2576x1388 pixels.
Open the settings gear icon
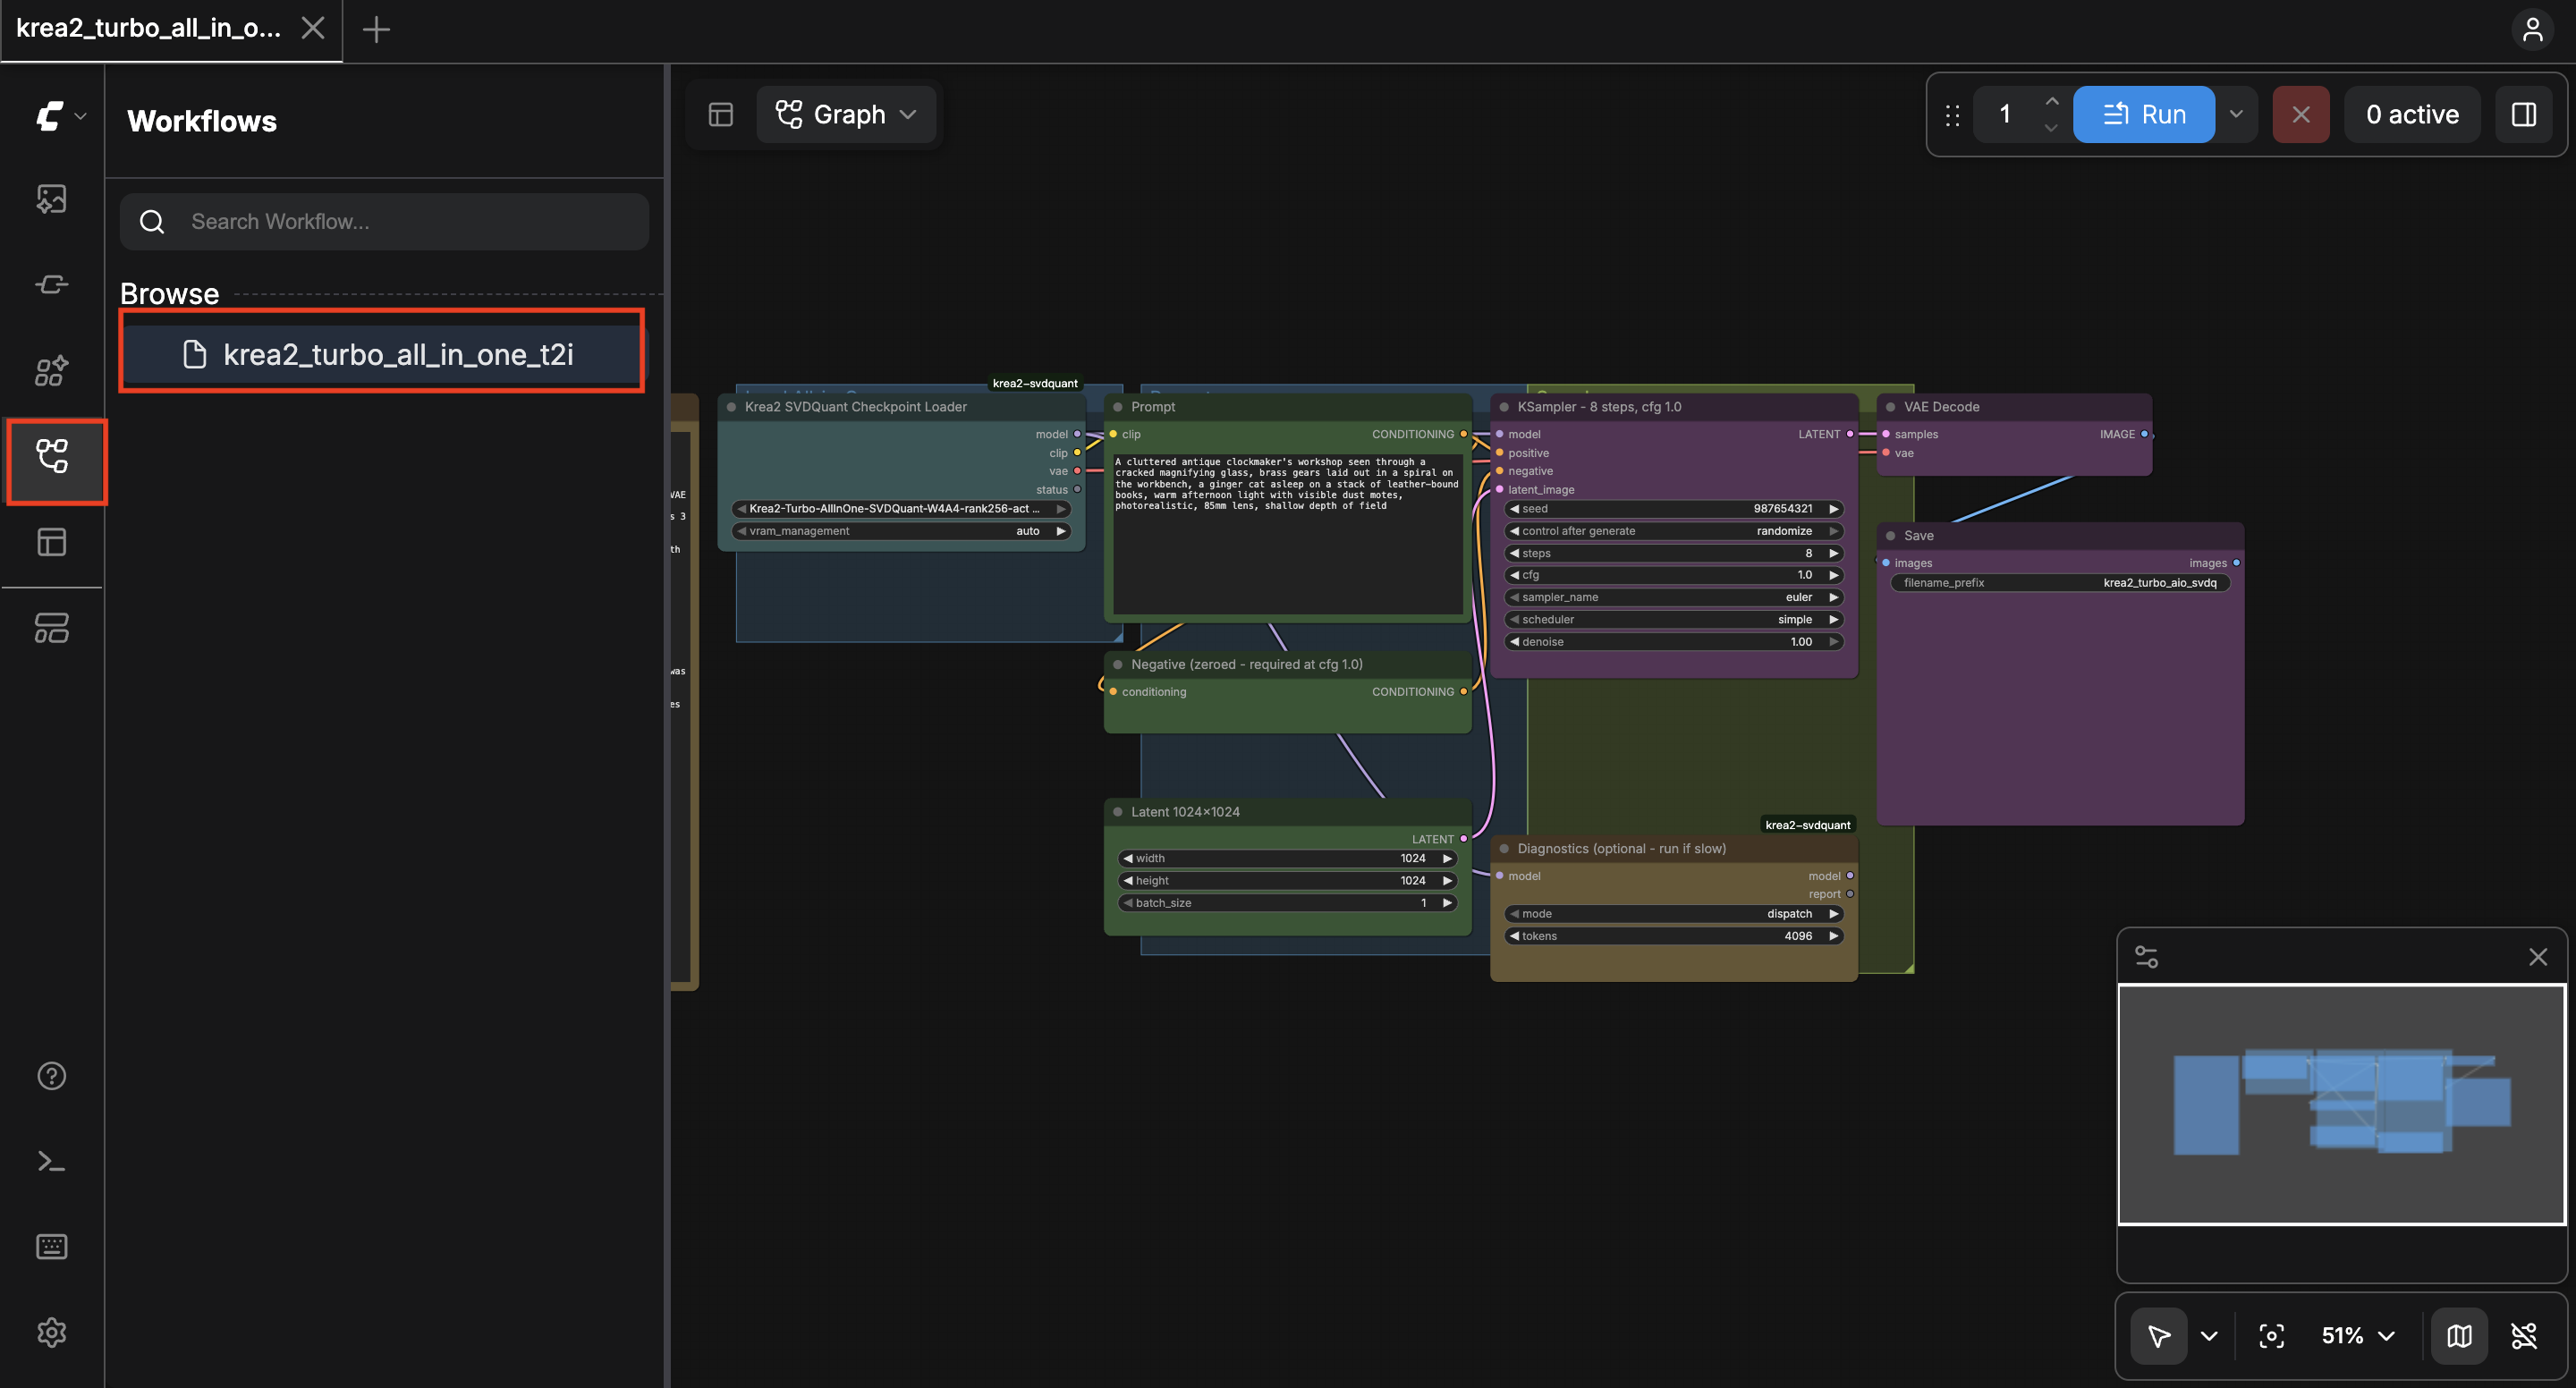tap(52, 1332)
